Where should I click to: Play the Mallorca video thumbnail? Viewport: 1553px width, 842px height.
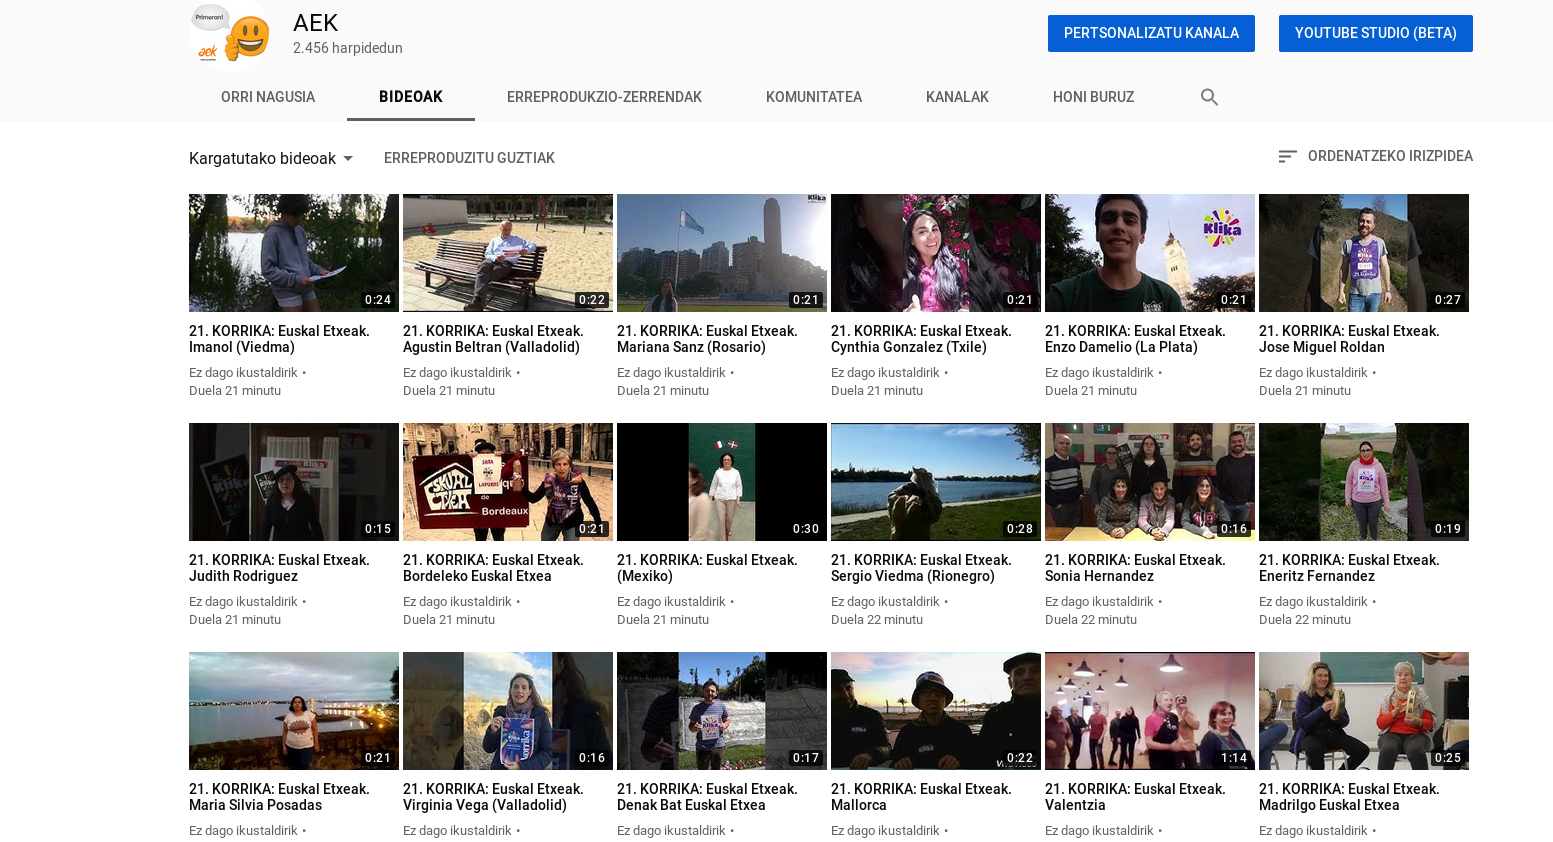point(936,711)
